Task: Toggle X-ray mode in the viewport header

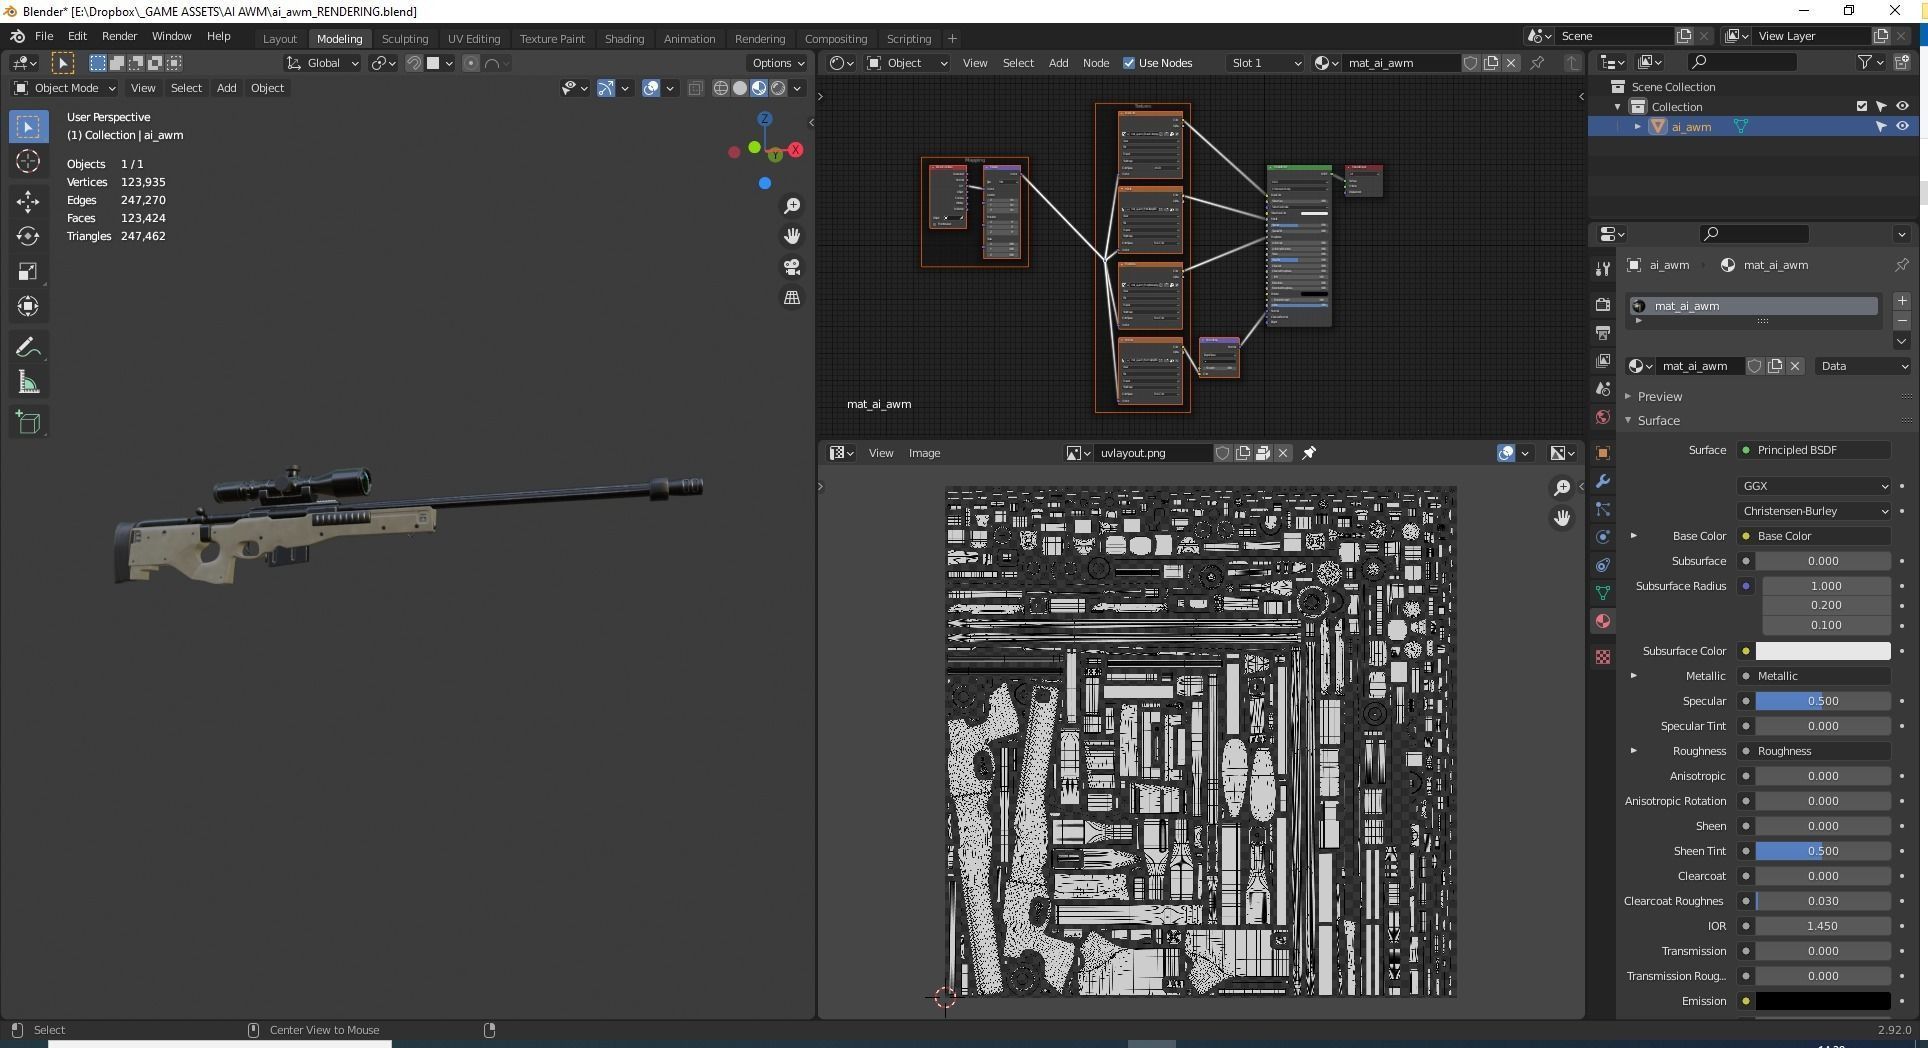Action: point(696,88)
